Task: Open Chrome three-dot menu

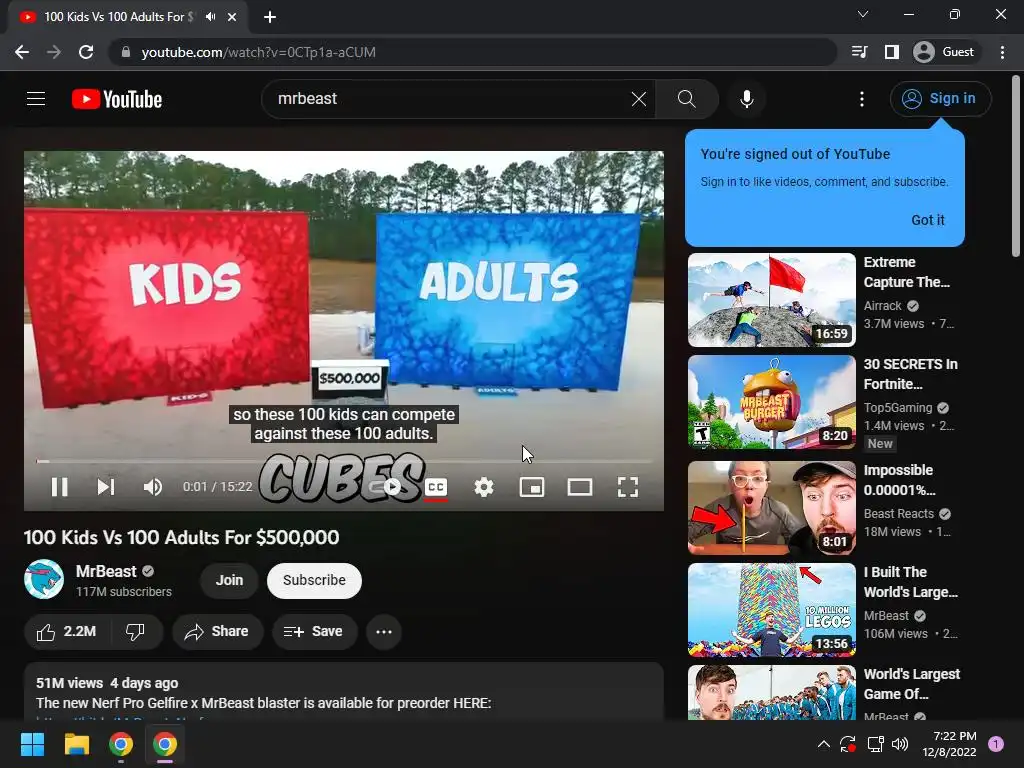Action: point(1002,52)
